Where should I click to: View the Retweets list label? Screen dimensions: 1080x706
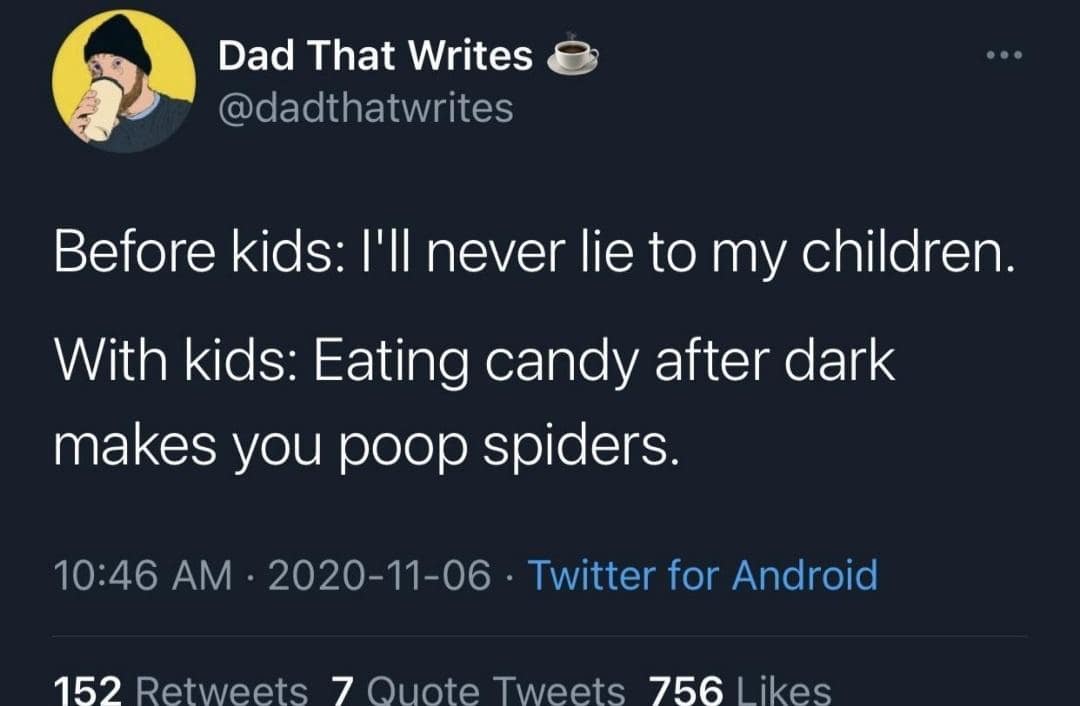(x=220, y=690)
